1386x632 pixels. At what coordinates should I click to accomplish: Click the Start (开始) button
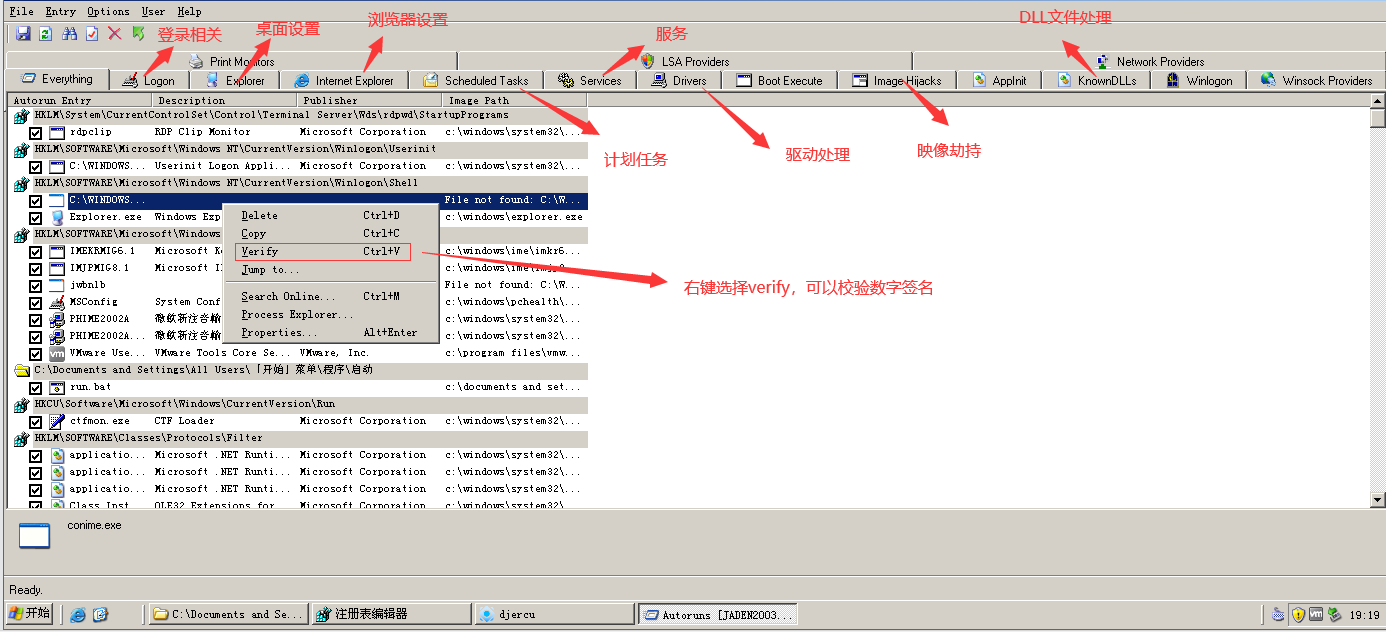[x=29, y=614]
